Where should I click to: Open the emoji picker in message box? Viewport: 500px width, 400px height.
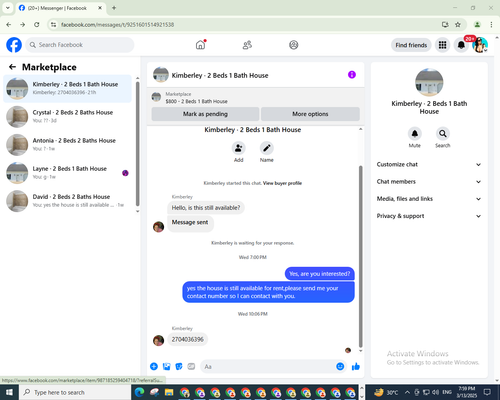[340, 366]
